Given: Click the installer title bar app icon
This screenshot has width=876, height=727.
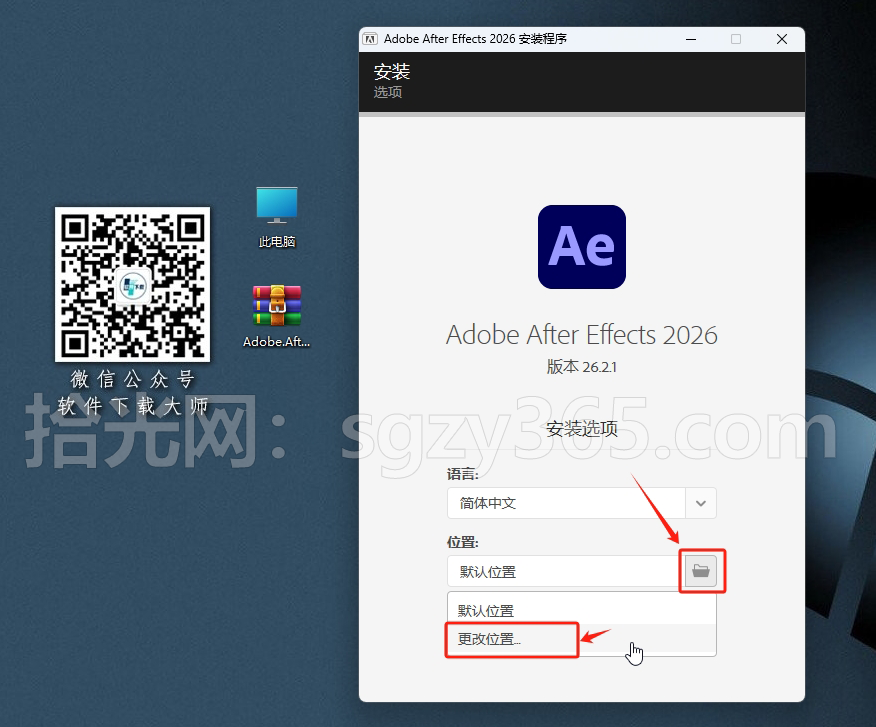Looking at the screenshot, I should click(x=370, y=39).
